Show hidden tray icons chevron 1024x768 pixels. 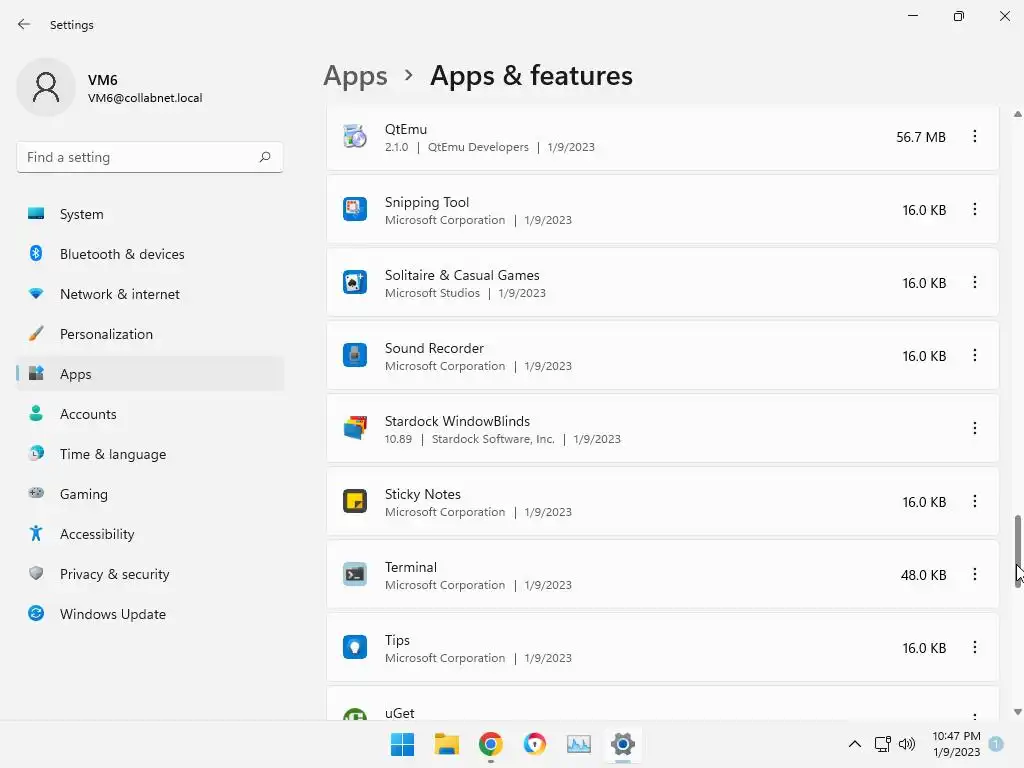click(x=854, y=744)
